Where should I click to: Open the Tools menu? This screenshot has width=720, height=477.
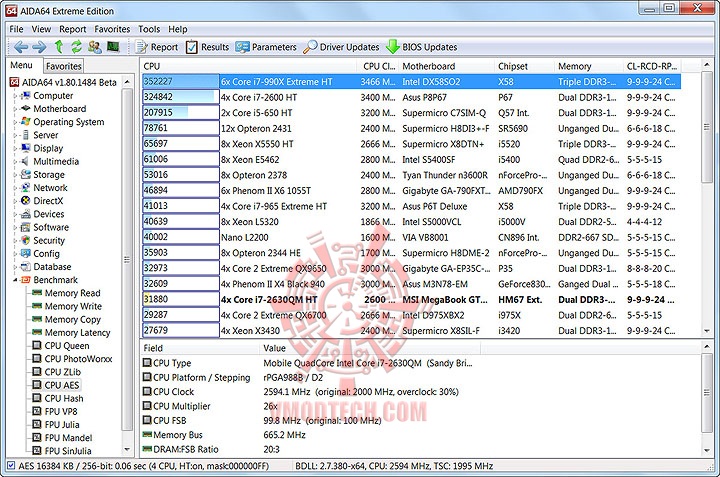click(x=149, y=29)
